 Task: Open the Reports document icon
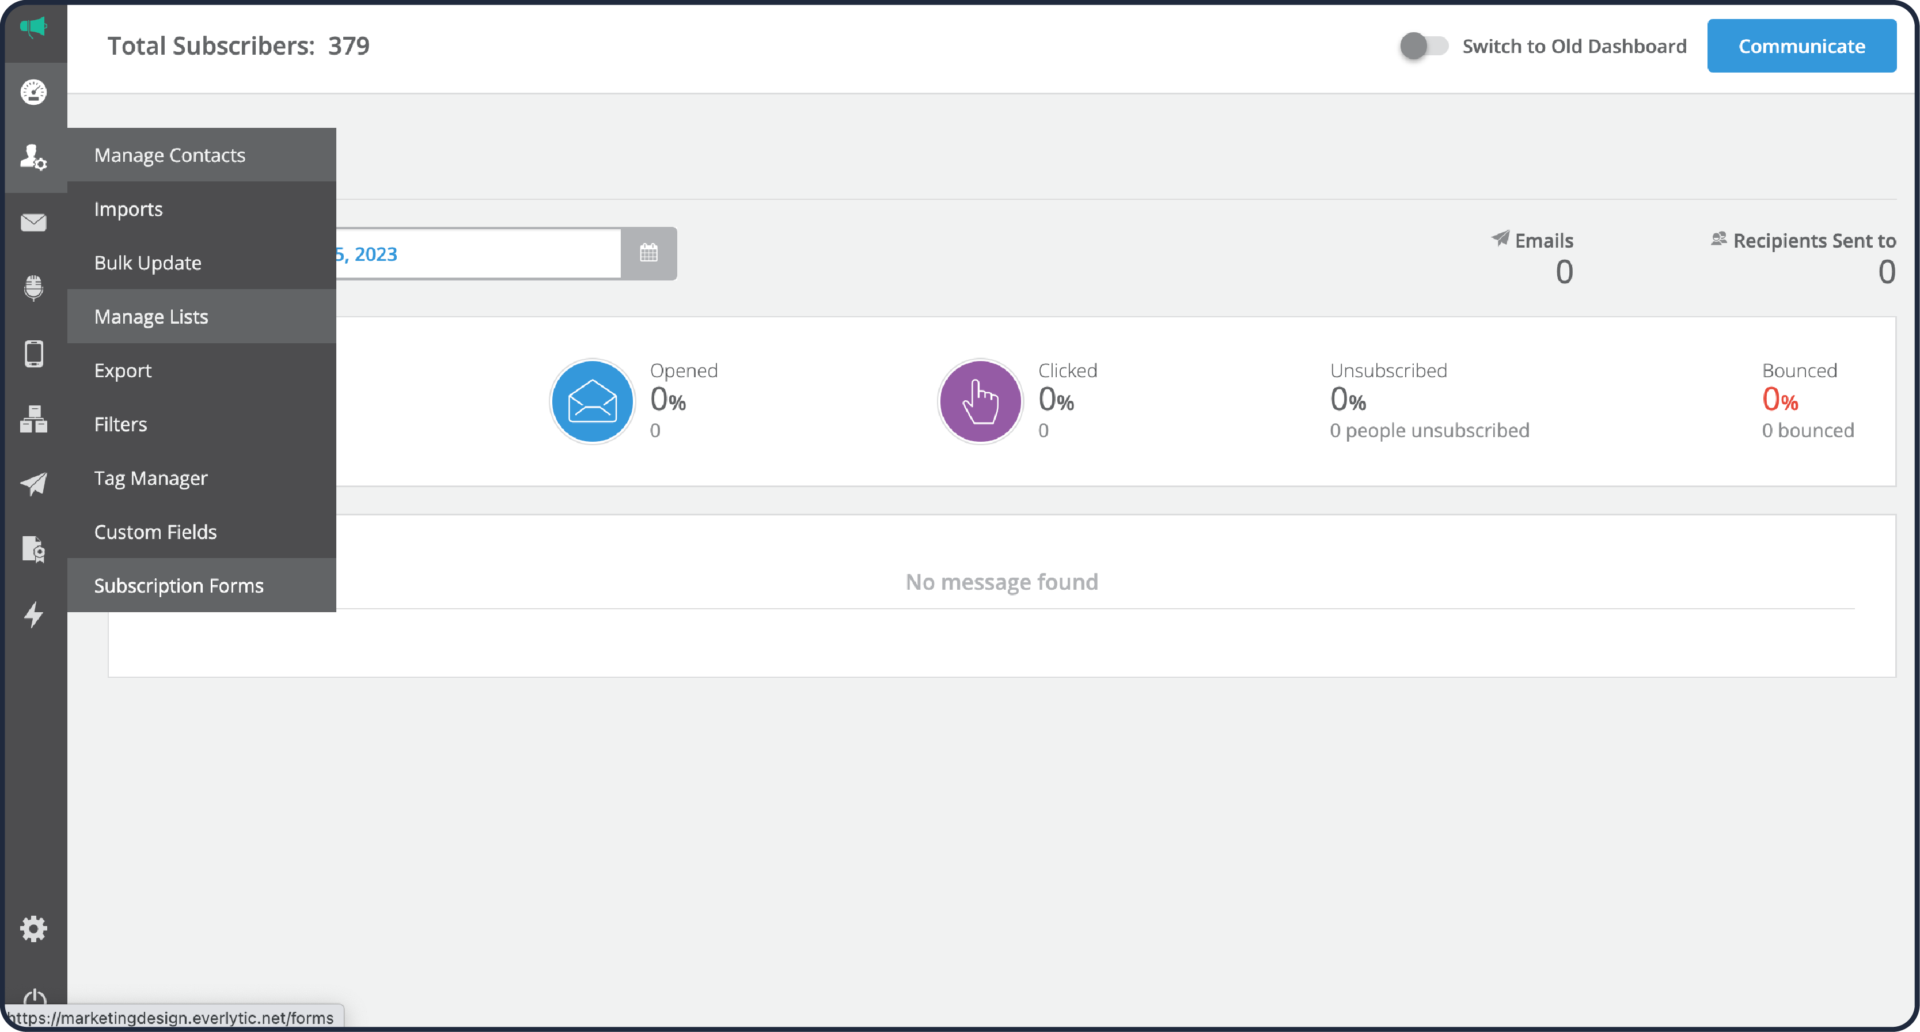point(34,549)
